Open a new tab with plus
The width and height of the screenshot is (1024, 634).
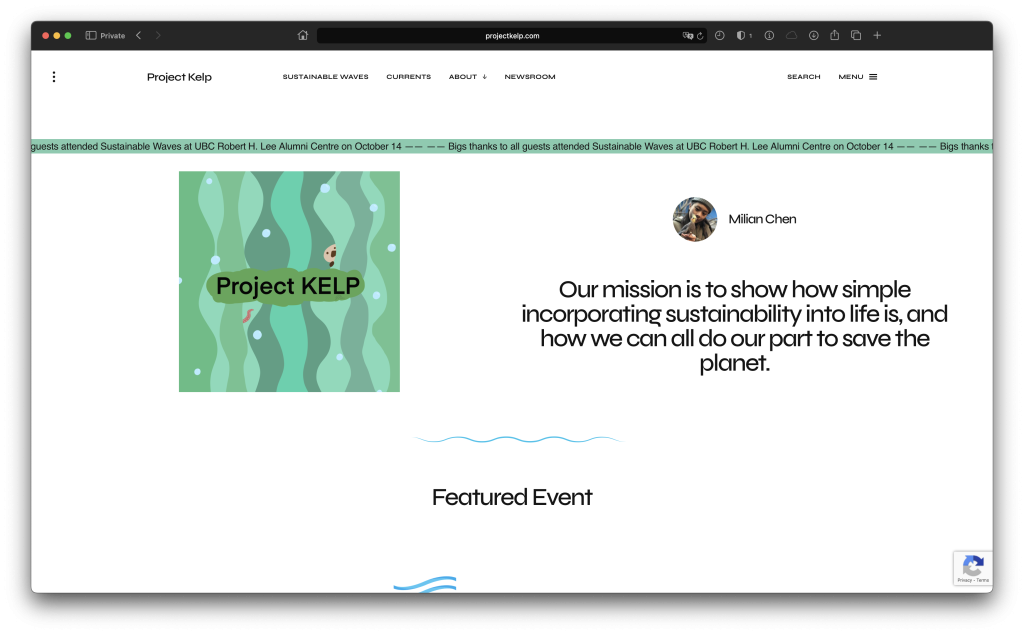pos(877,35)
